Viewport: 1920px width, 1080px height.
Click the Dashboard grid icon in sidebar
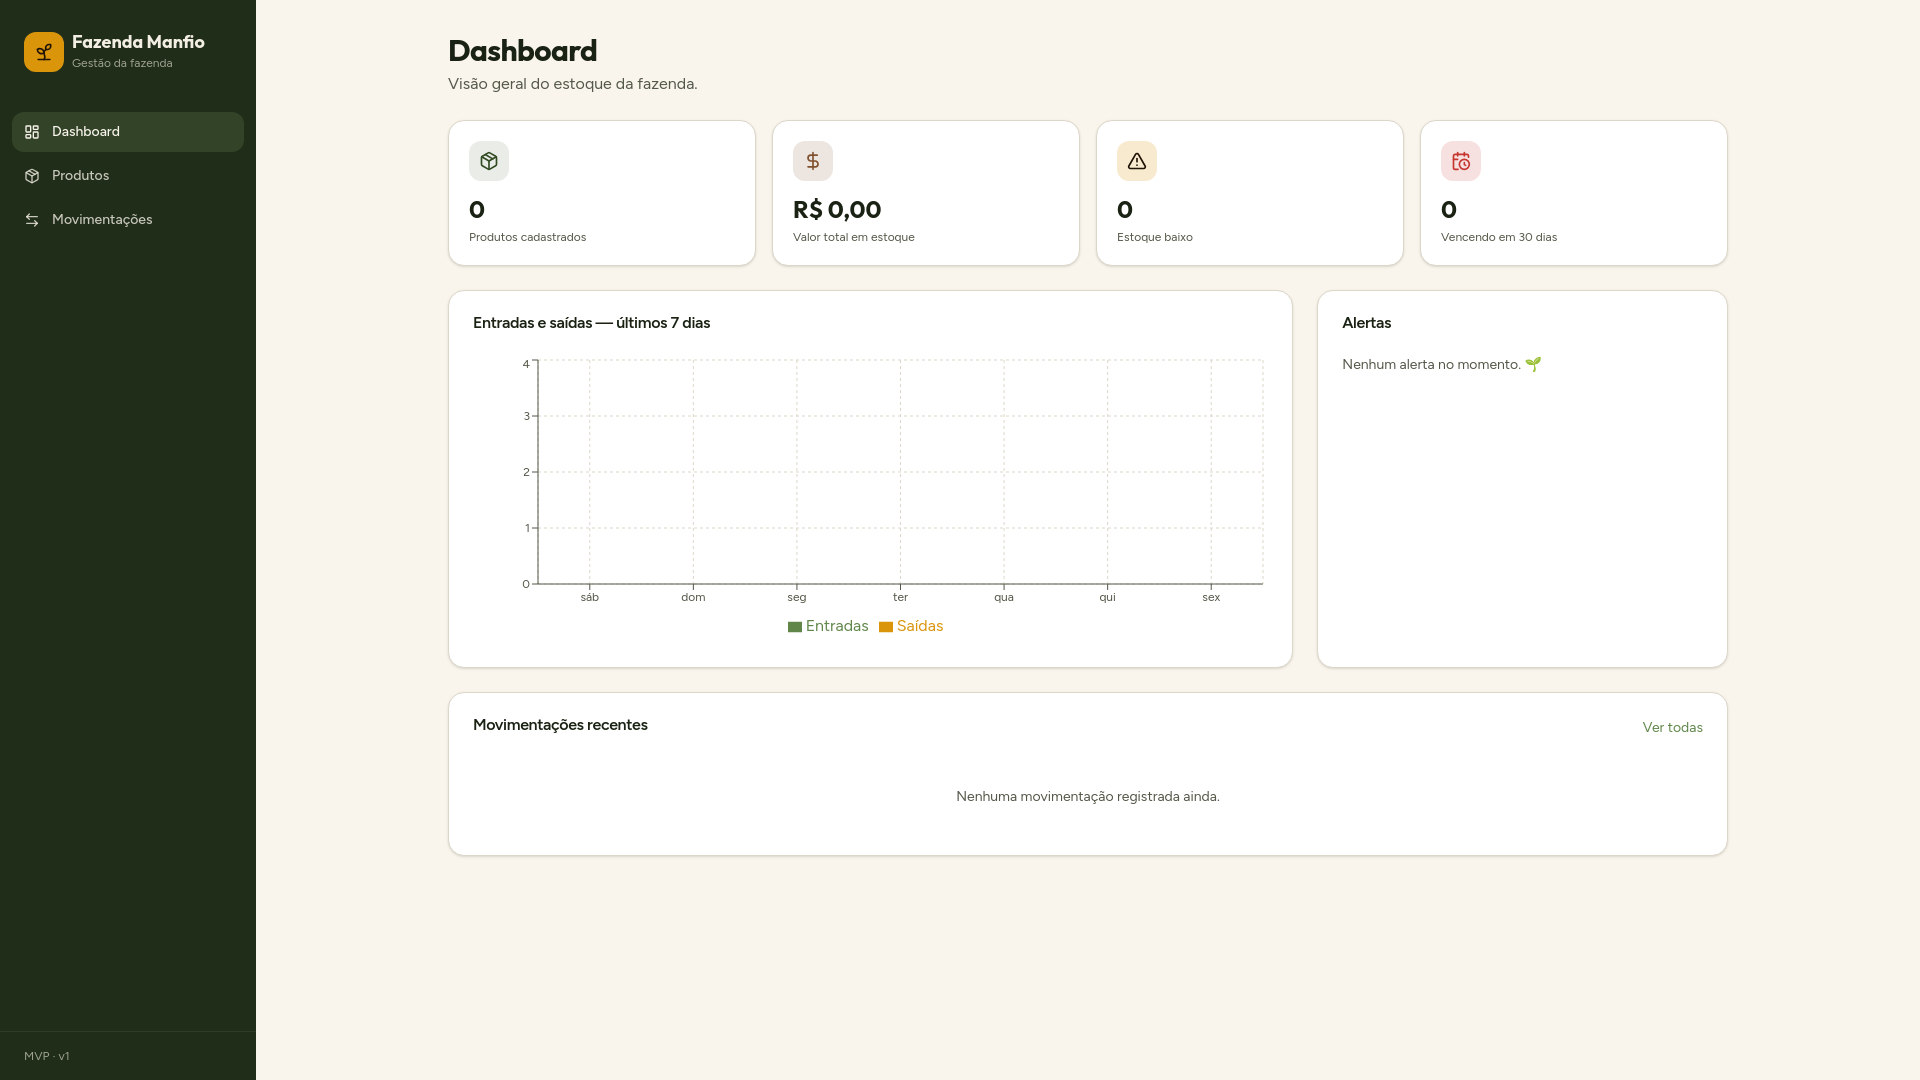tap(32, 132)
